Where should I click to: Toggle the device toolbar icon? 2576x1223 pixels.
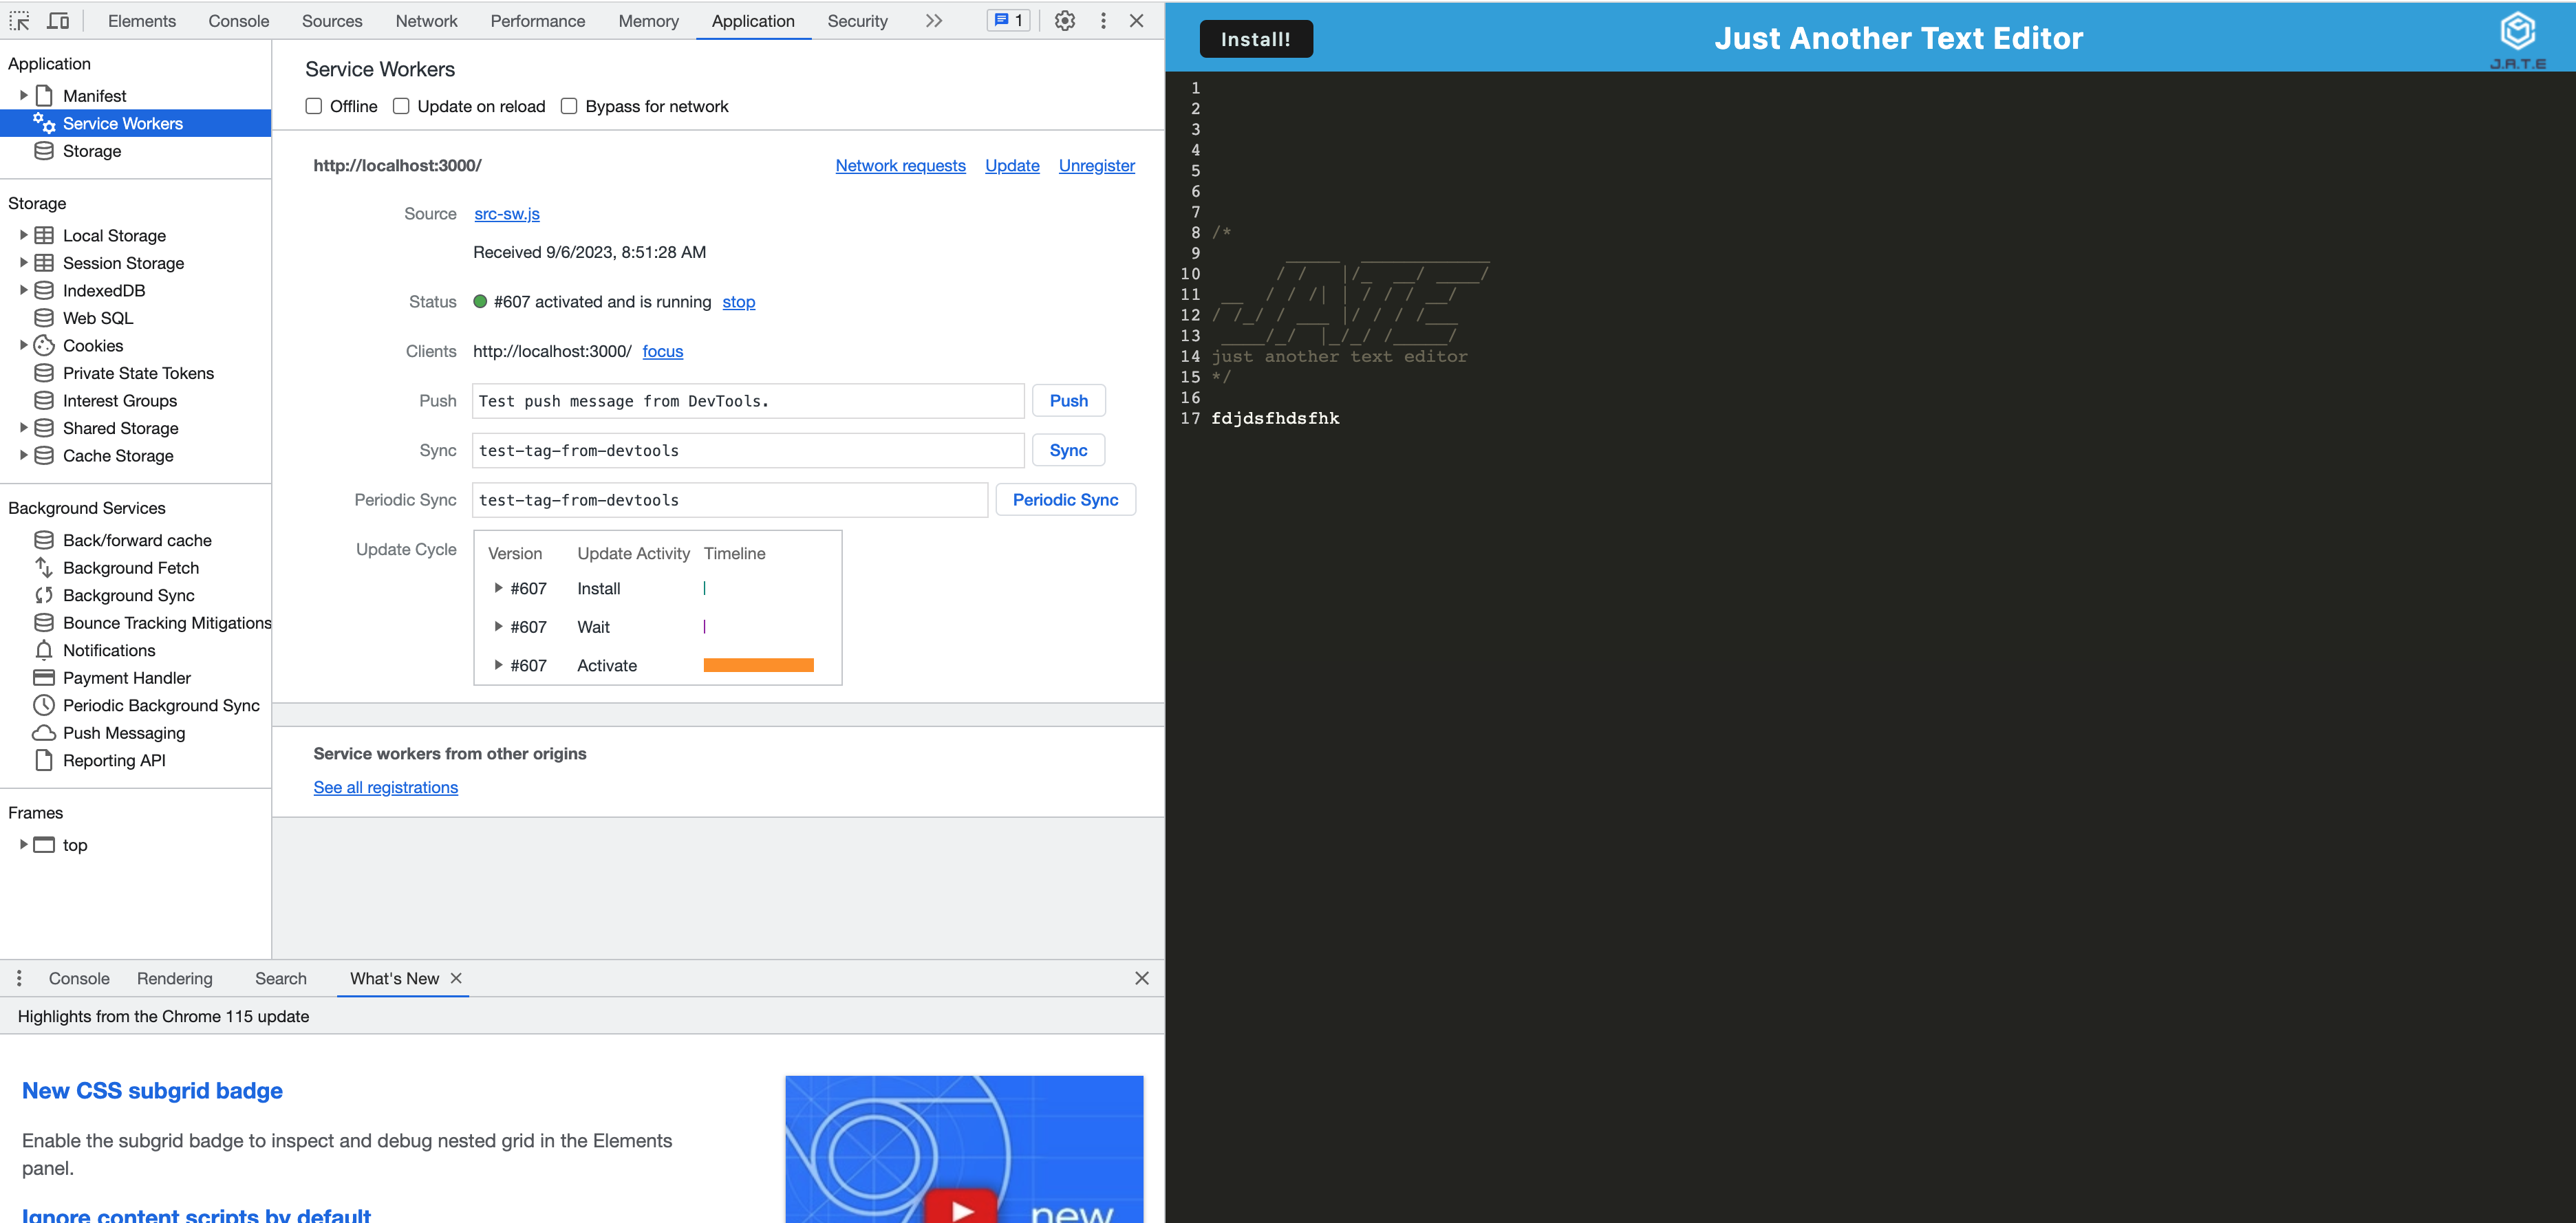[x=59, y=21]
